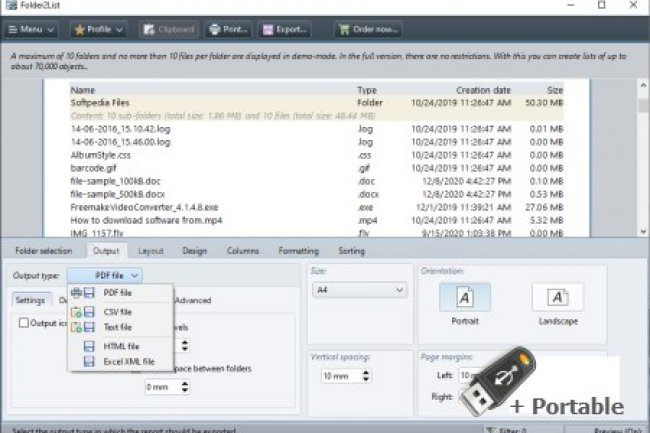The width and height of the screenshot is (650, 433).
Task: Click FreemakeVideoConverter_4.1.4.8.exe row
Action: [x=317, y=207]
